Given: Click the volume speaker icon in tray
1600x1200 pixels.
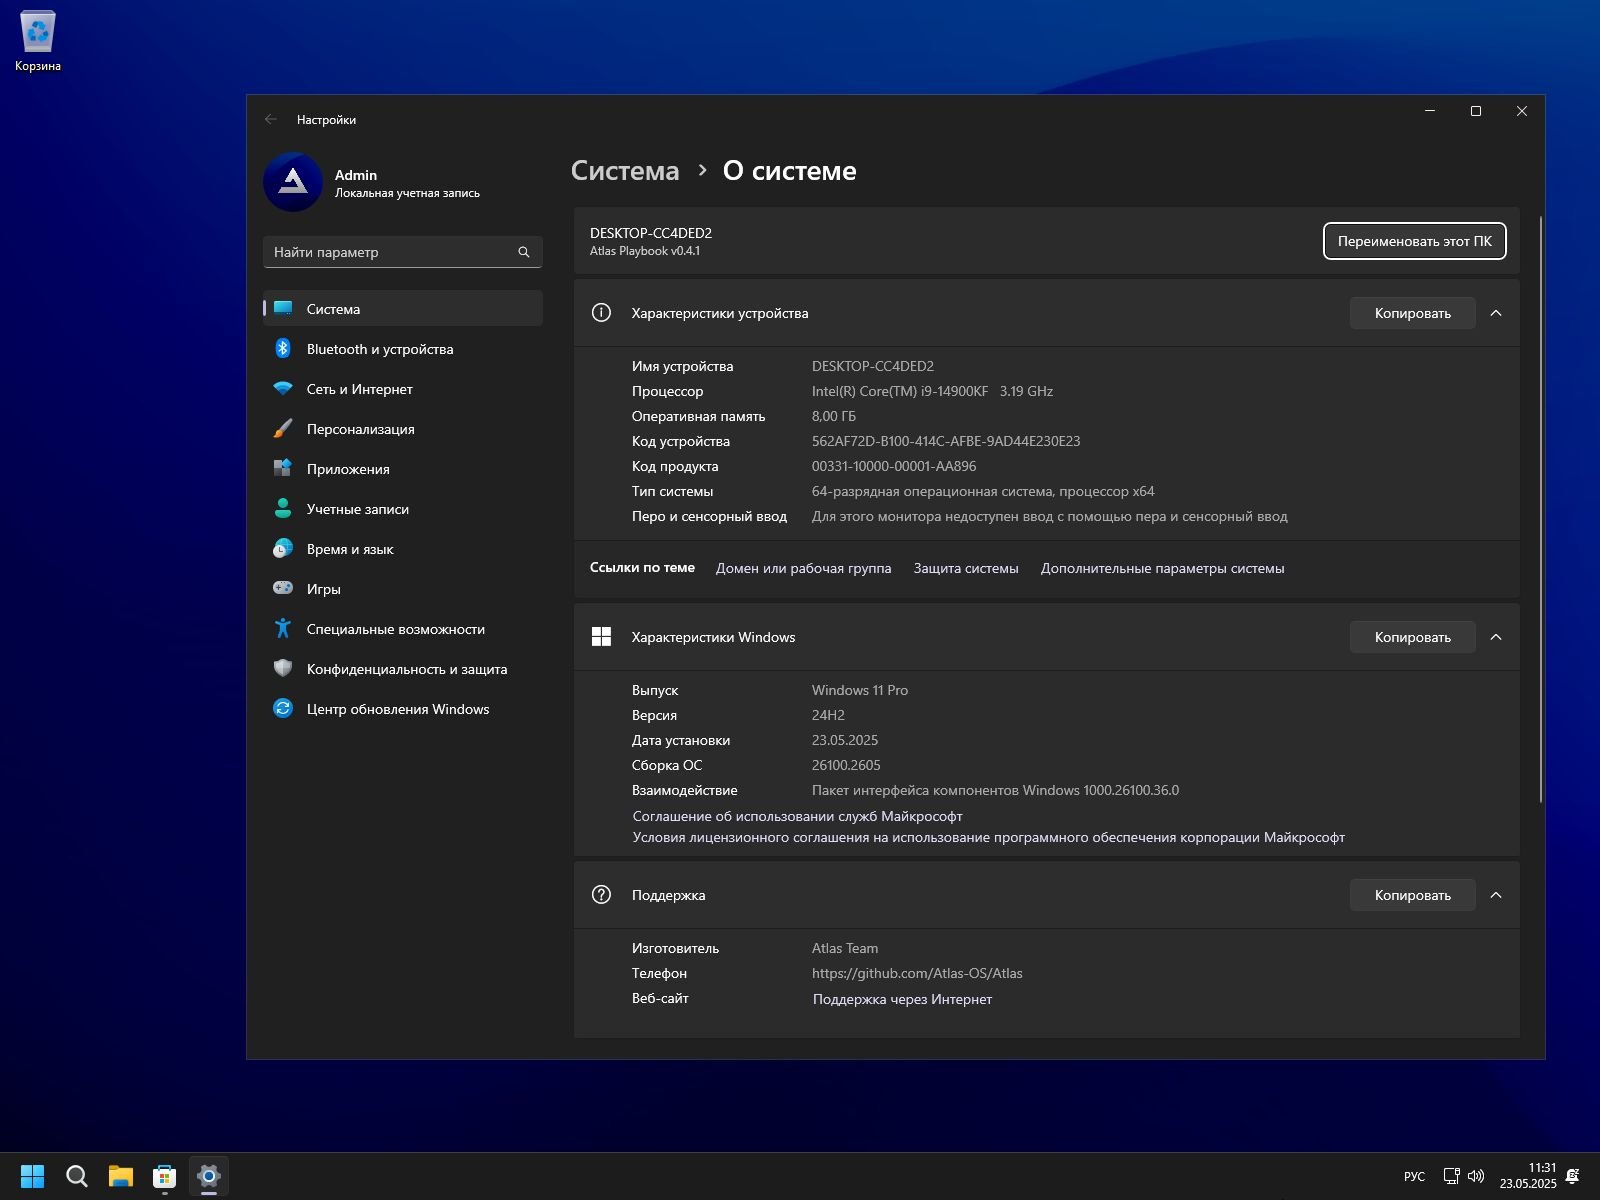Looking at the screenshot, I should pos(1476,1176).
